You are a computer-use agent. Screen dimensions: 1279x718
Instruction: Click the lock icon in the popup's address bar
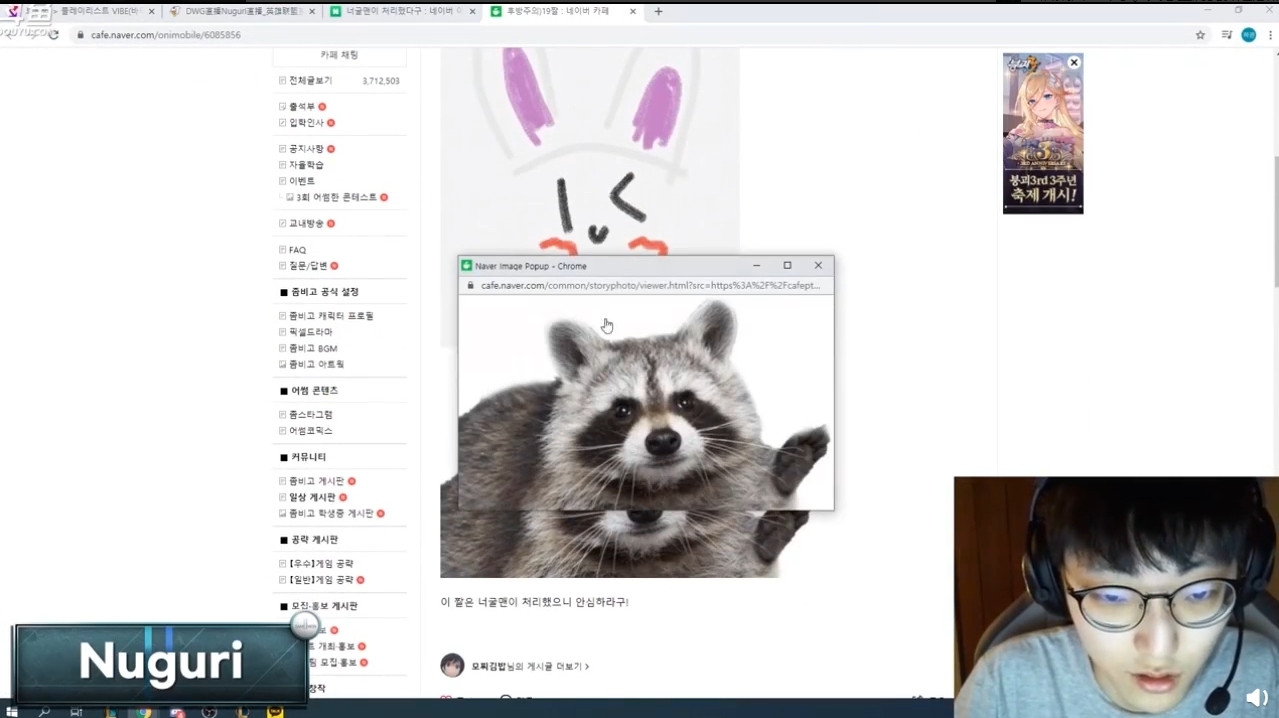click(471, 286)
